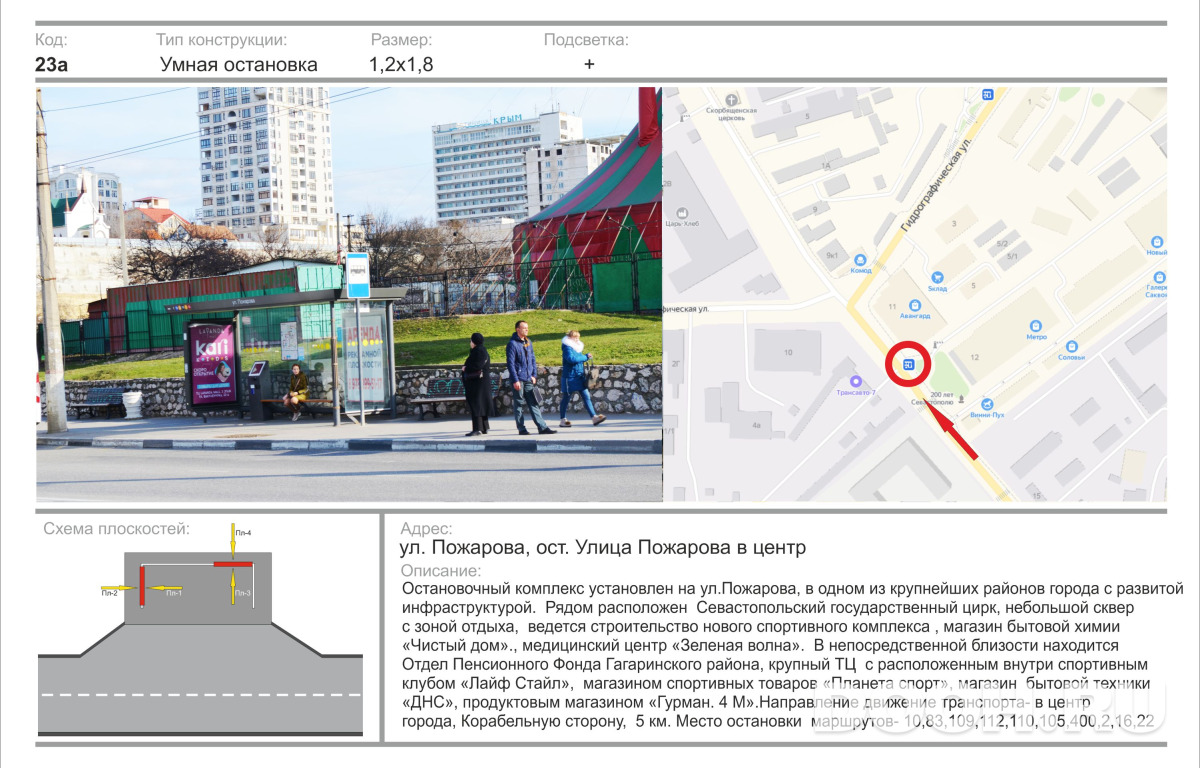Click the Пл-3 label in the scheme
1200x768 pixels.
243,593
